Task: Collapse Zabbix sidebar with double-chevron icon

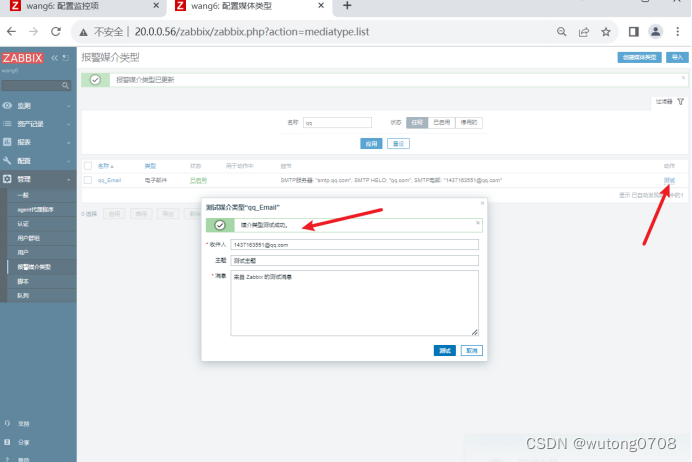Action: click(x=54, y=58)
